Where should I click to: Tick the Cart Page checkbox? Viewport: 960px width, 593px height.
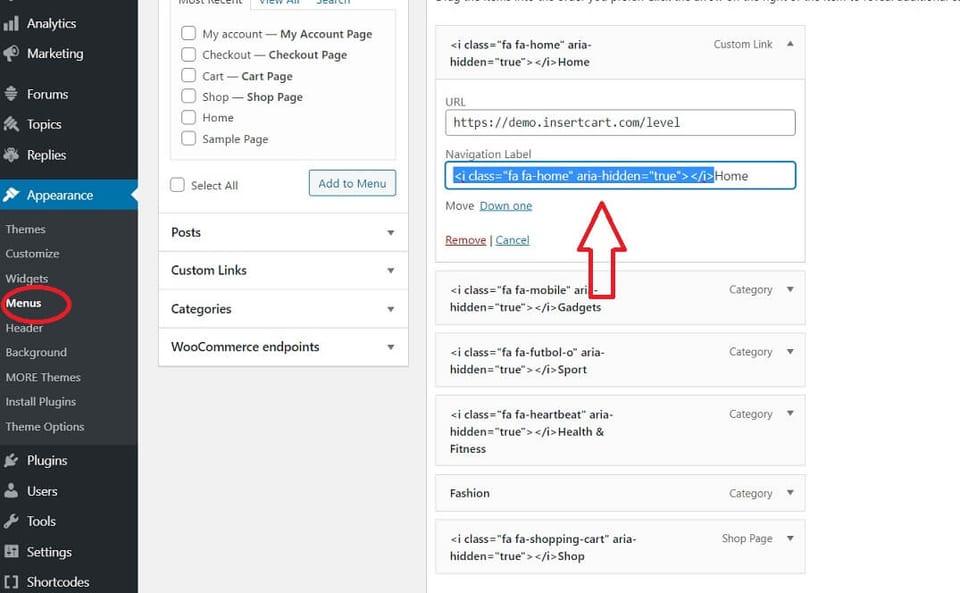point(189,75)
